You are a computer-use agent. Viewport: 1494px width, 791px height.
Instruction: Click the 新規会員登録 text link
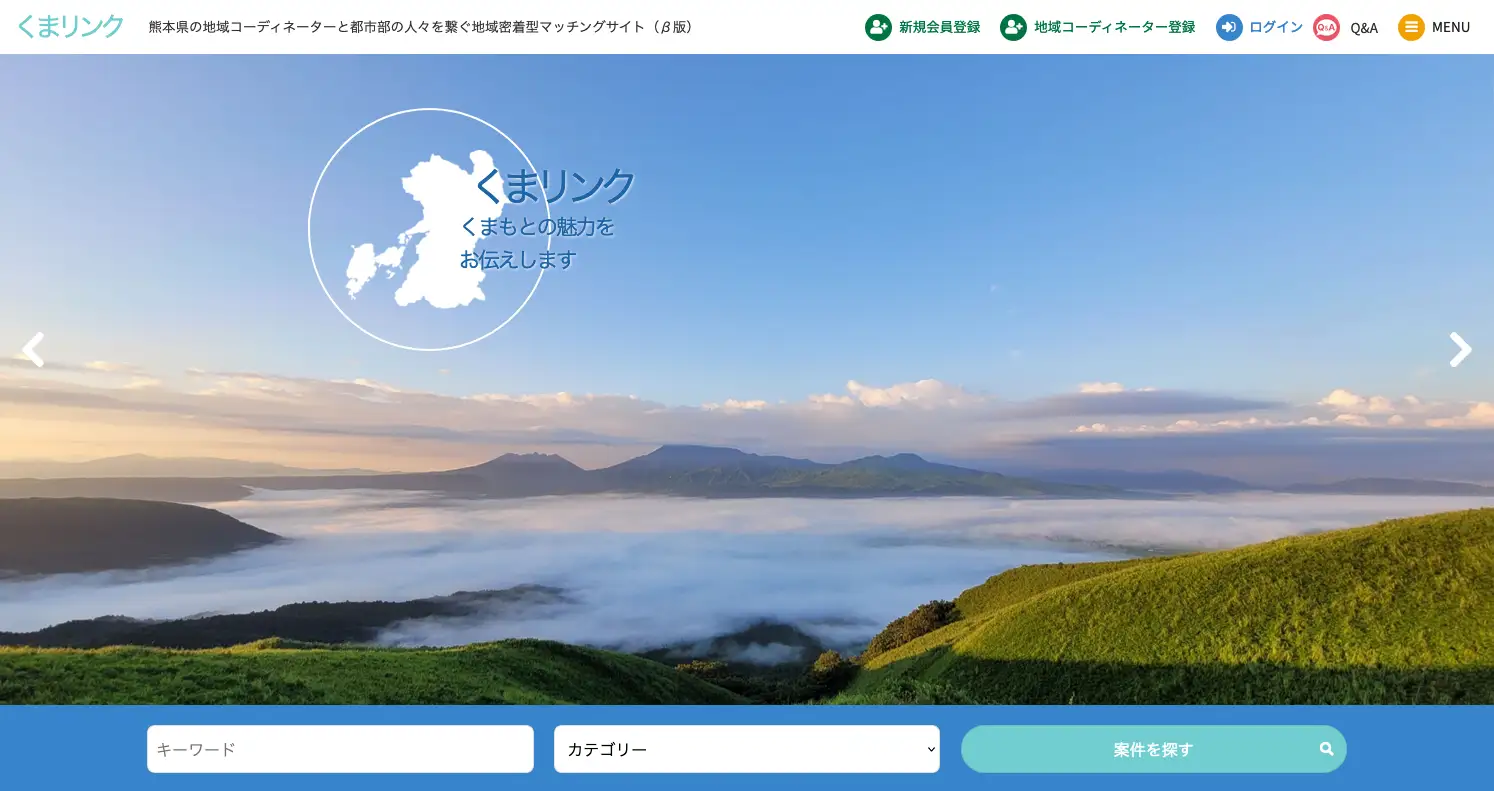pyautogui.click(x=939, y=27)
